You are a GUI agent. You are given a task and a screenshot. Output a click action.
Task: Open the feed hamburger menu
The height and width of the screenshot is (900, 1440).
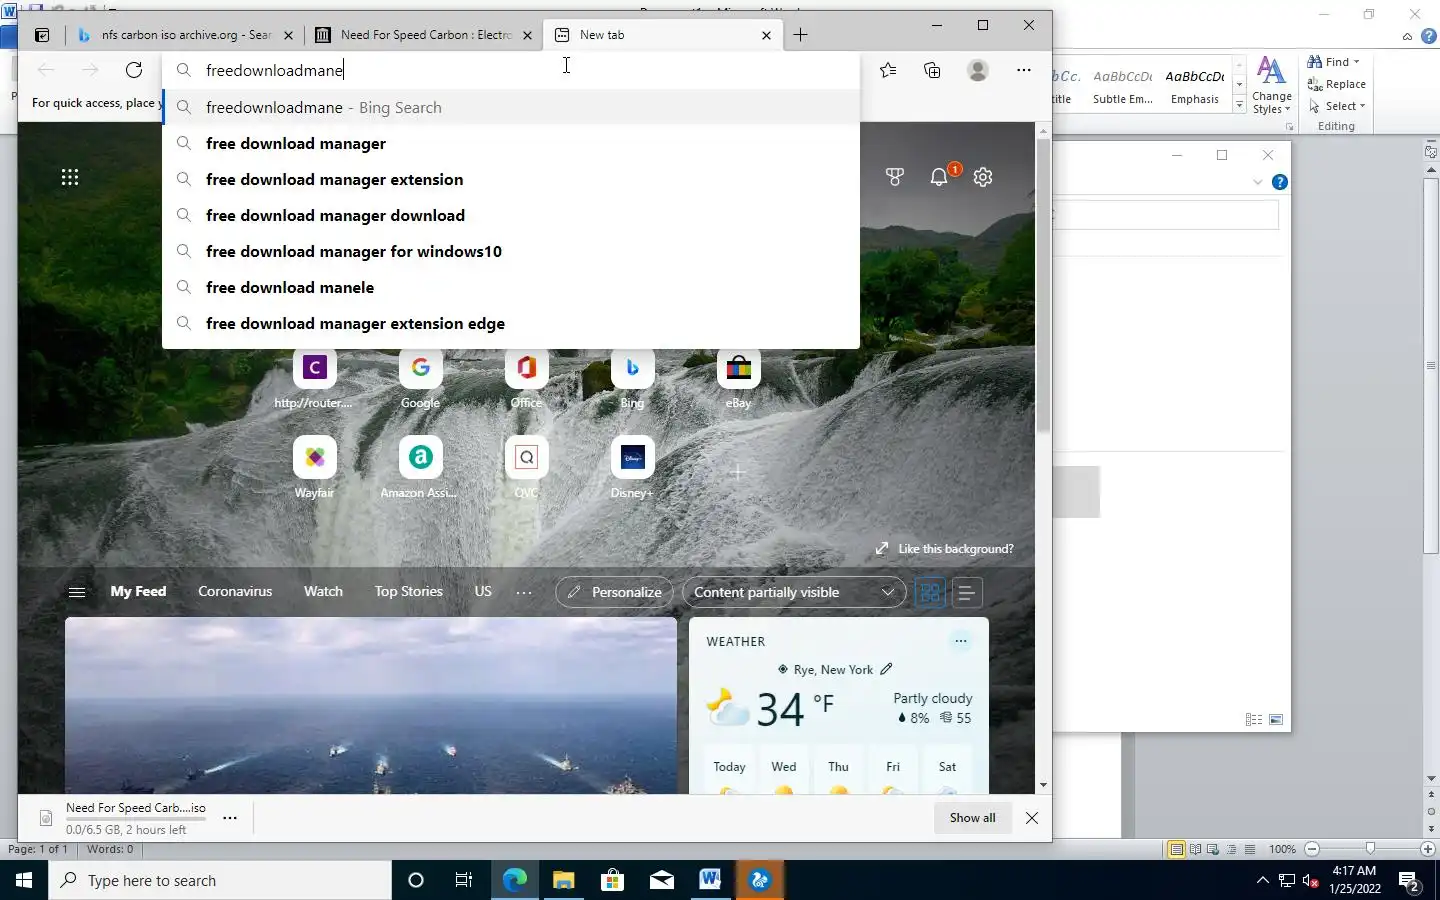tap(76, 592)
